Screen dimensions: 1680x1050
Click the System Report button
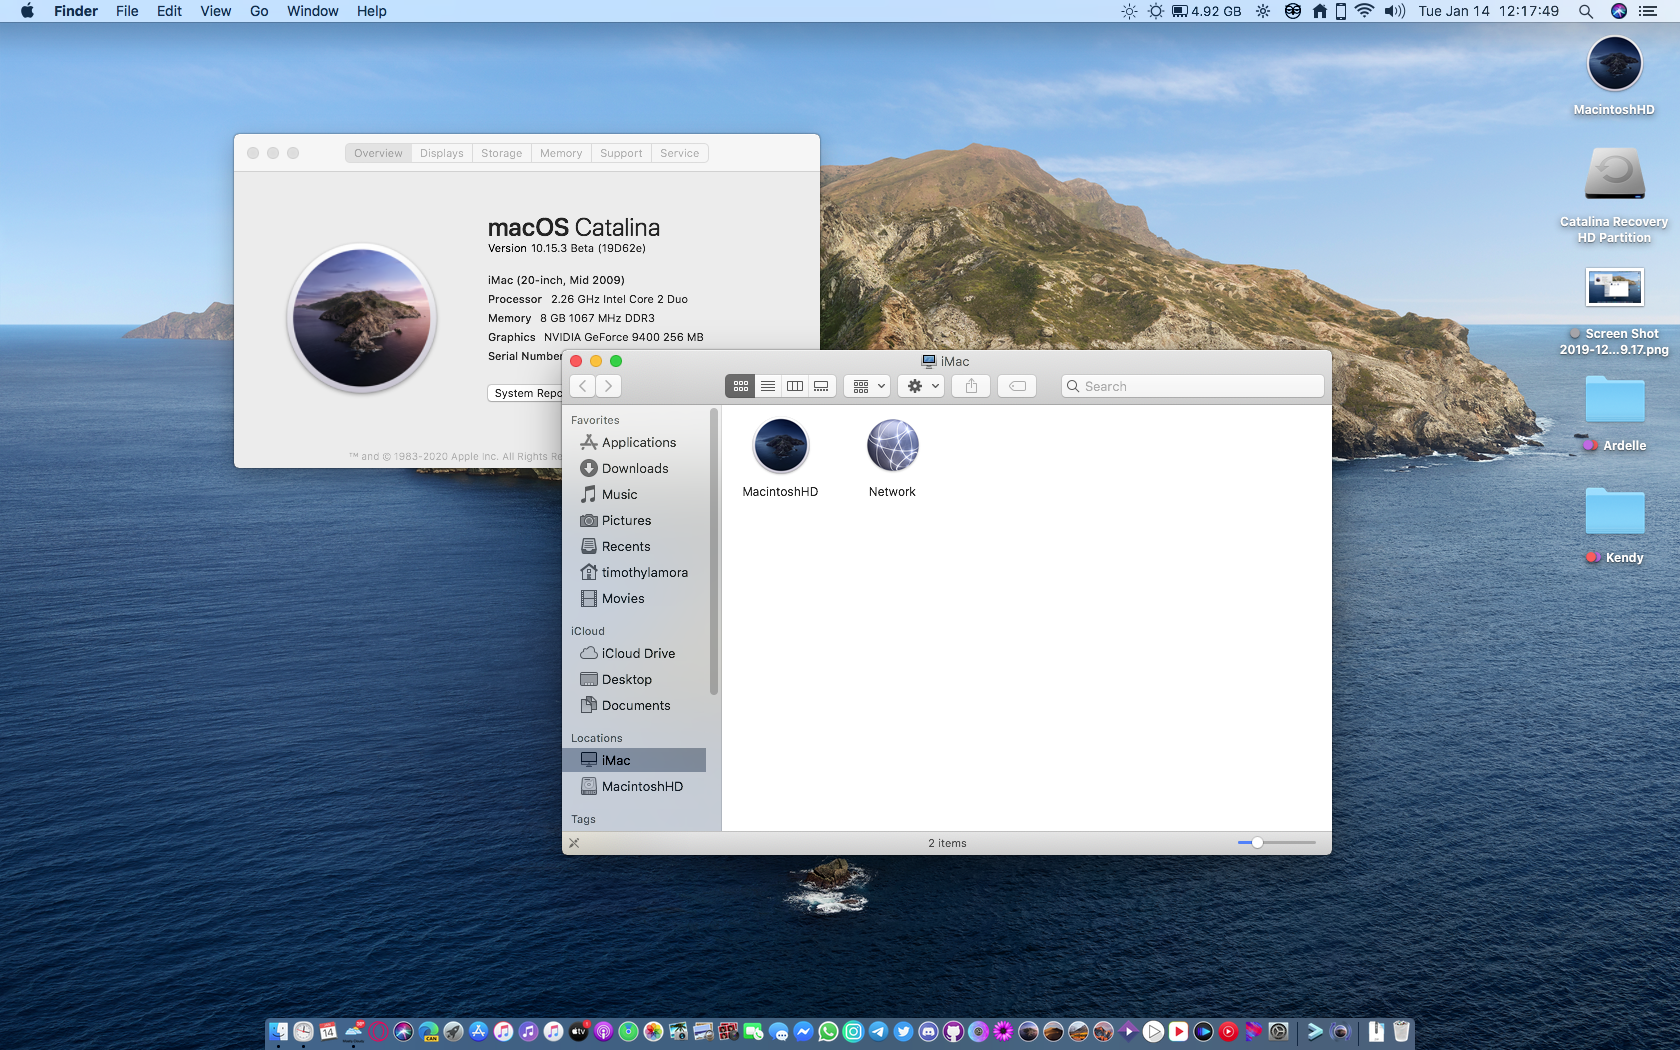(x=526, y=393)
